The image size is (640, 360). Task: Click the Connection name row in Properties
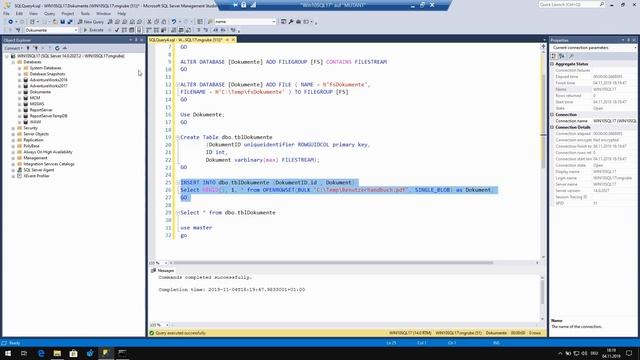(594, 121)
